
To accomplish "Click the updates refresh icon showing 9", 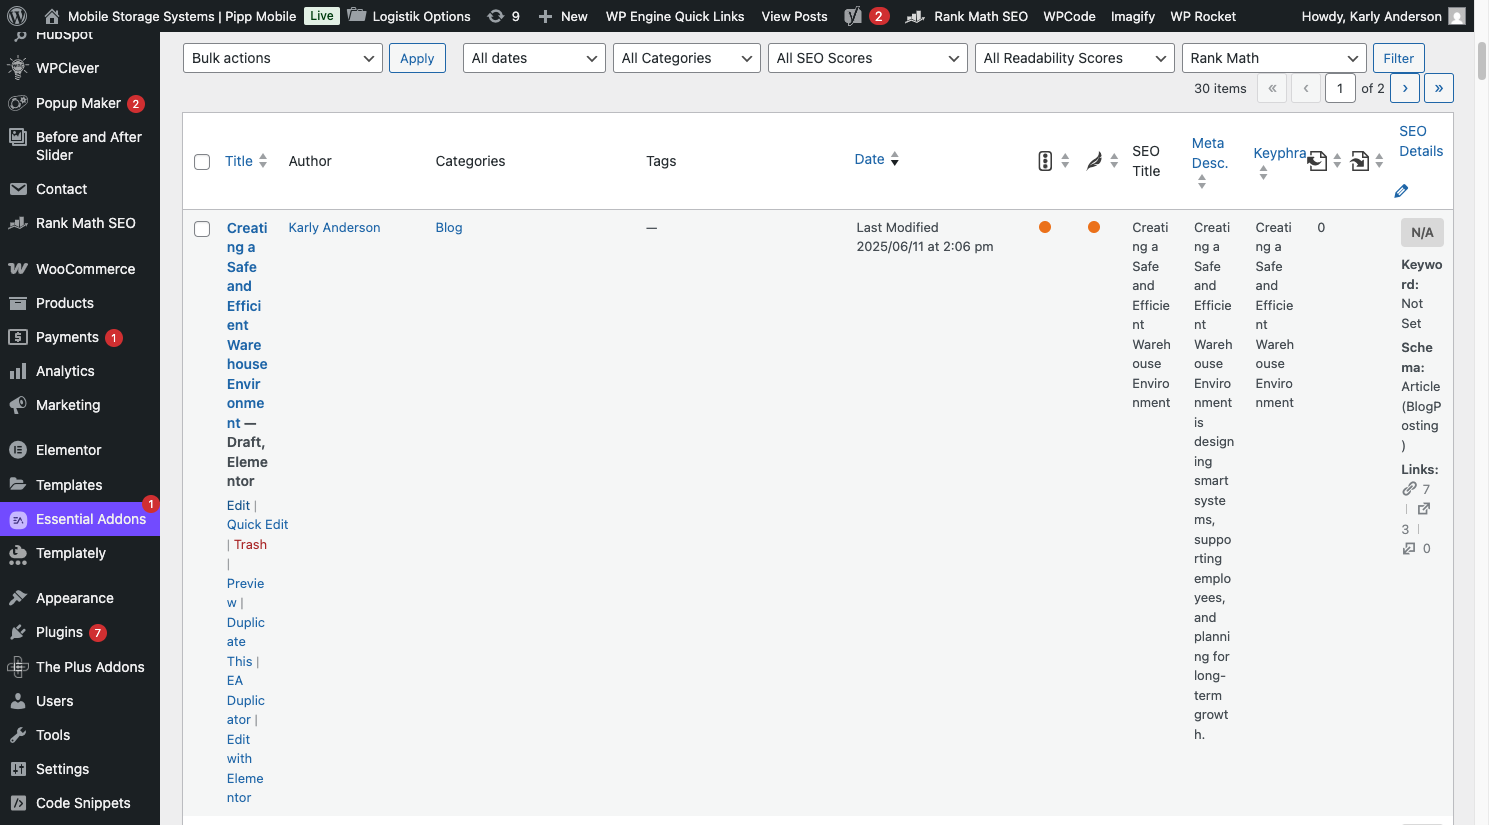I will tap(495, 16).
